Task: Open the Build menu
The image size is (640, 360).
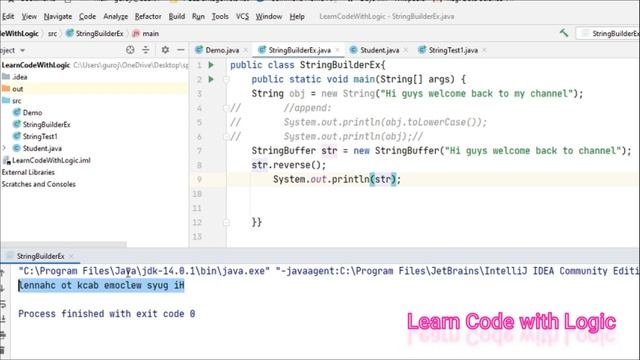Action: [177, 16]
